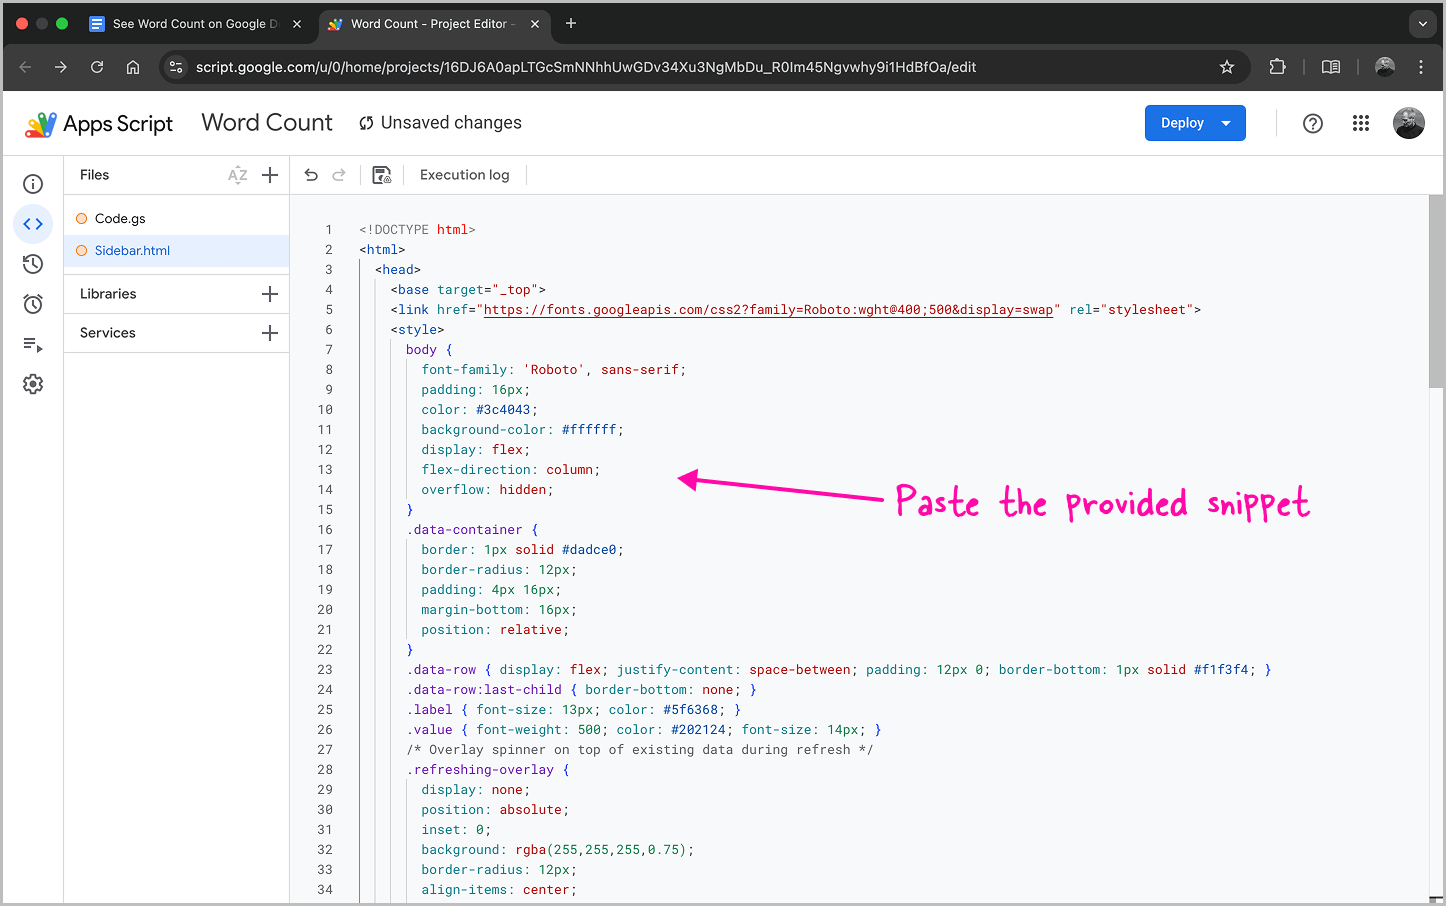Open the Triggers alarm-clock icon
The width and height of the screenshot is (1446, 906).
tap(33, 303)
